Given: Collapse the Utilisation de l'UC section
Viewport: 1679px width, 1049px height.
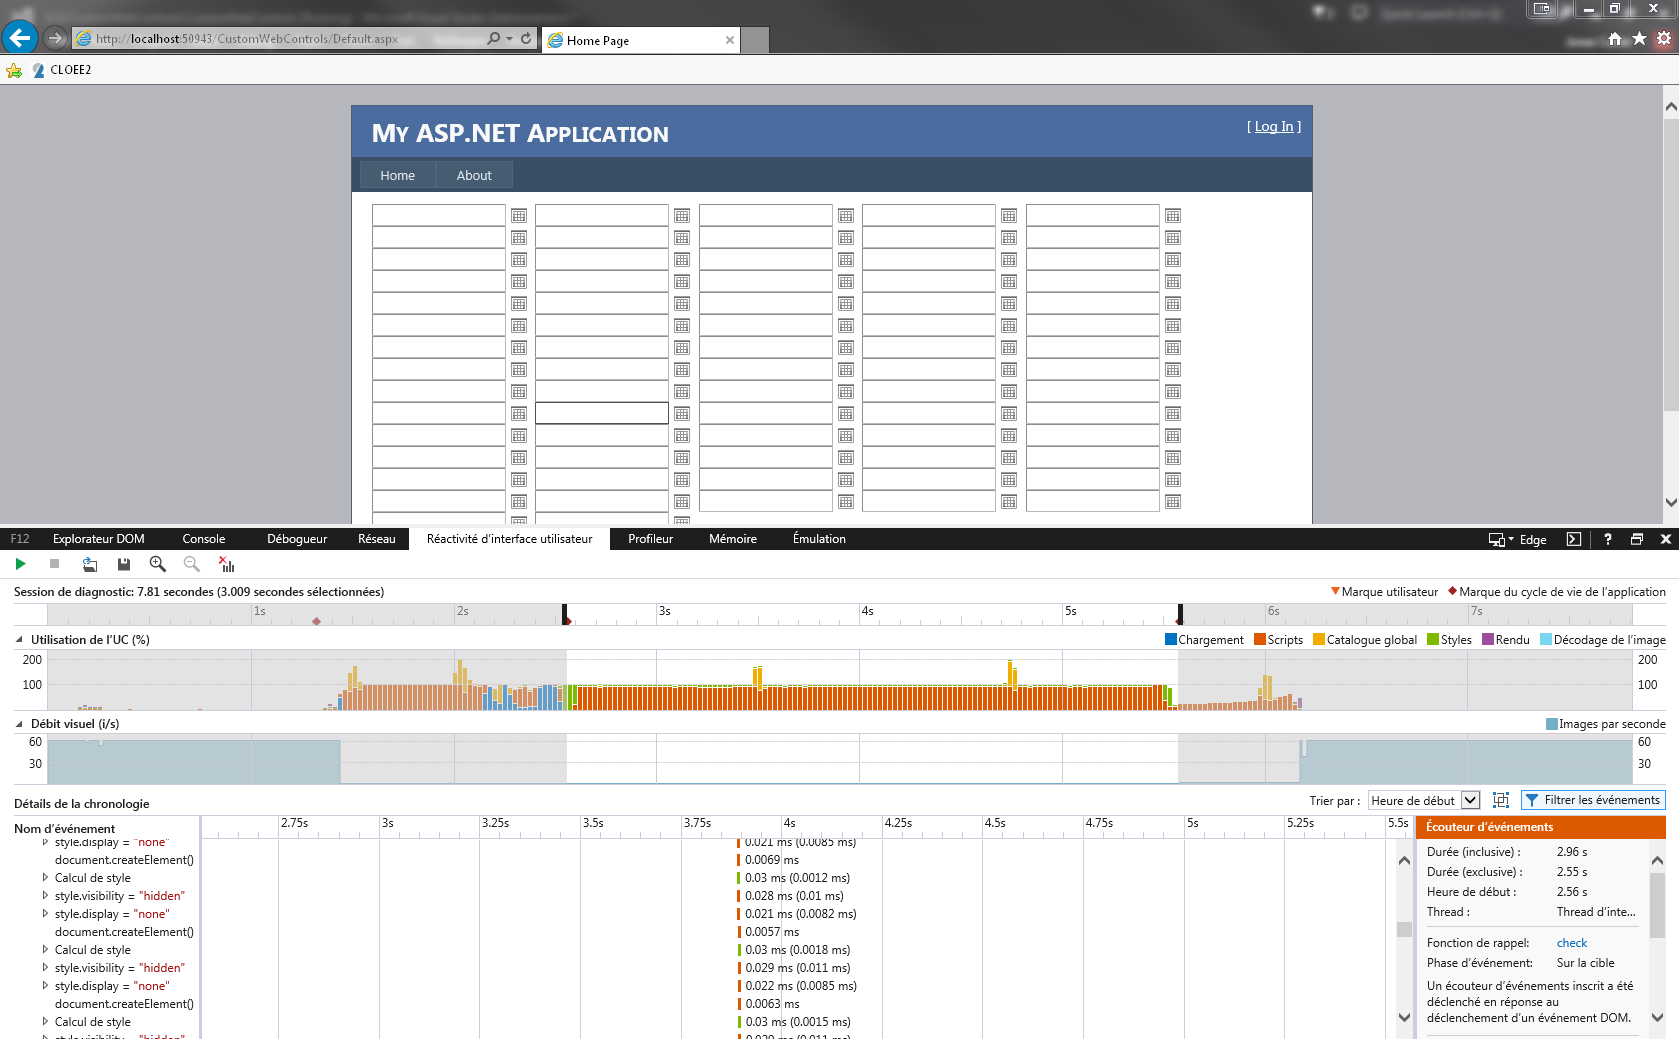Looking at the screenshot, I should pyautogui.click(x=19, y=640).
